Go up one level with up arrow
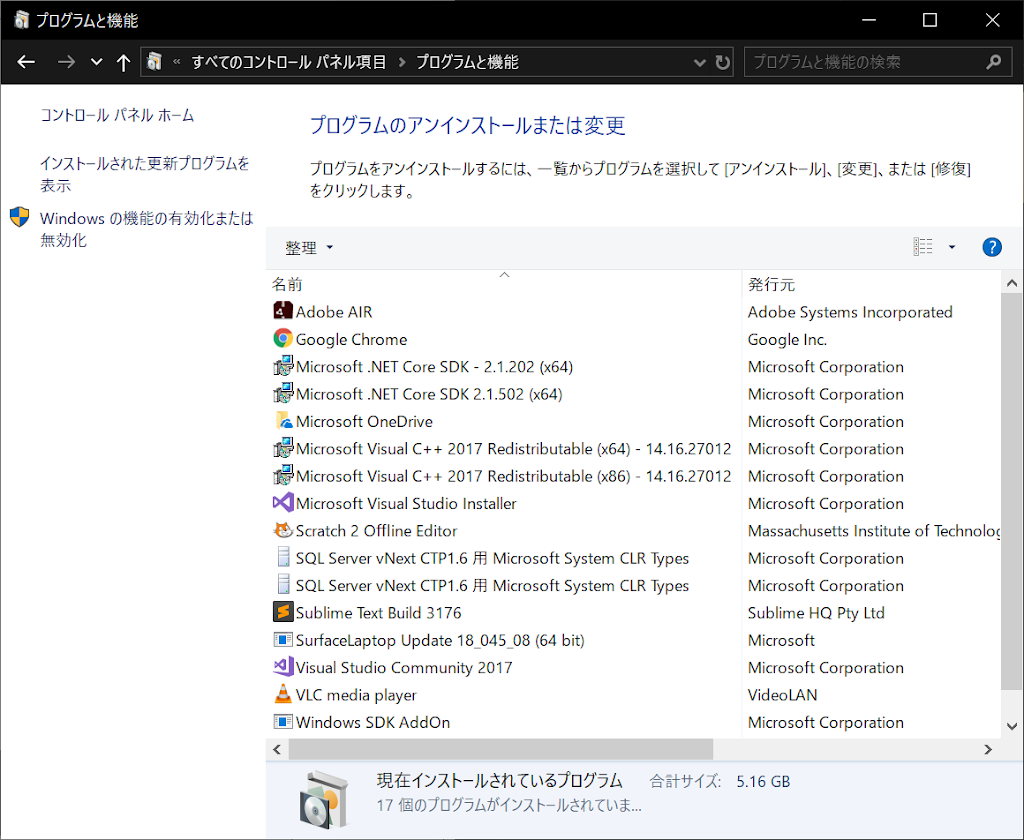This screenshot has width=1024, height=840. click(x=123, y=62)
